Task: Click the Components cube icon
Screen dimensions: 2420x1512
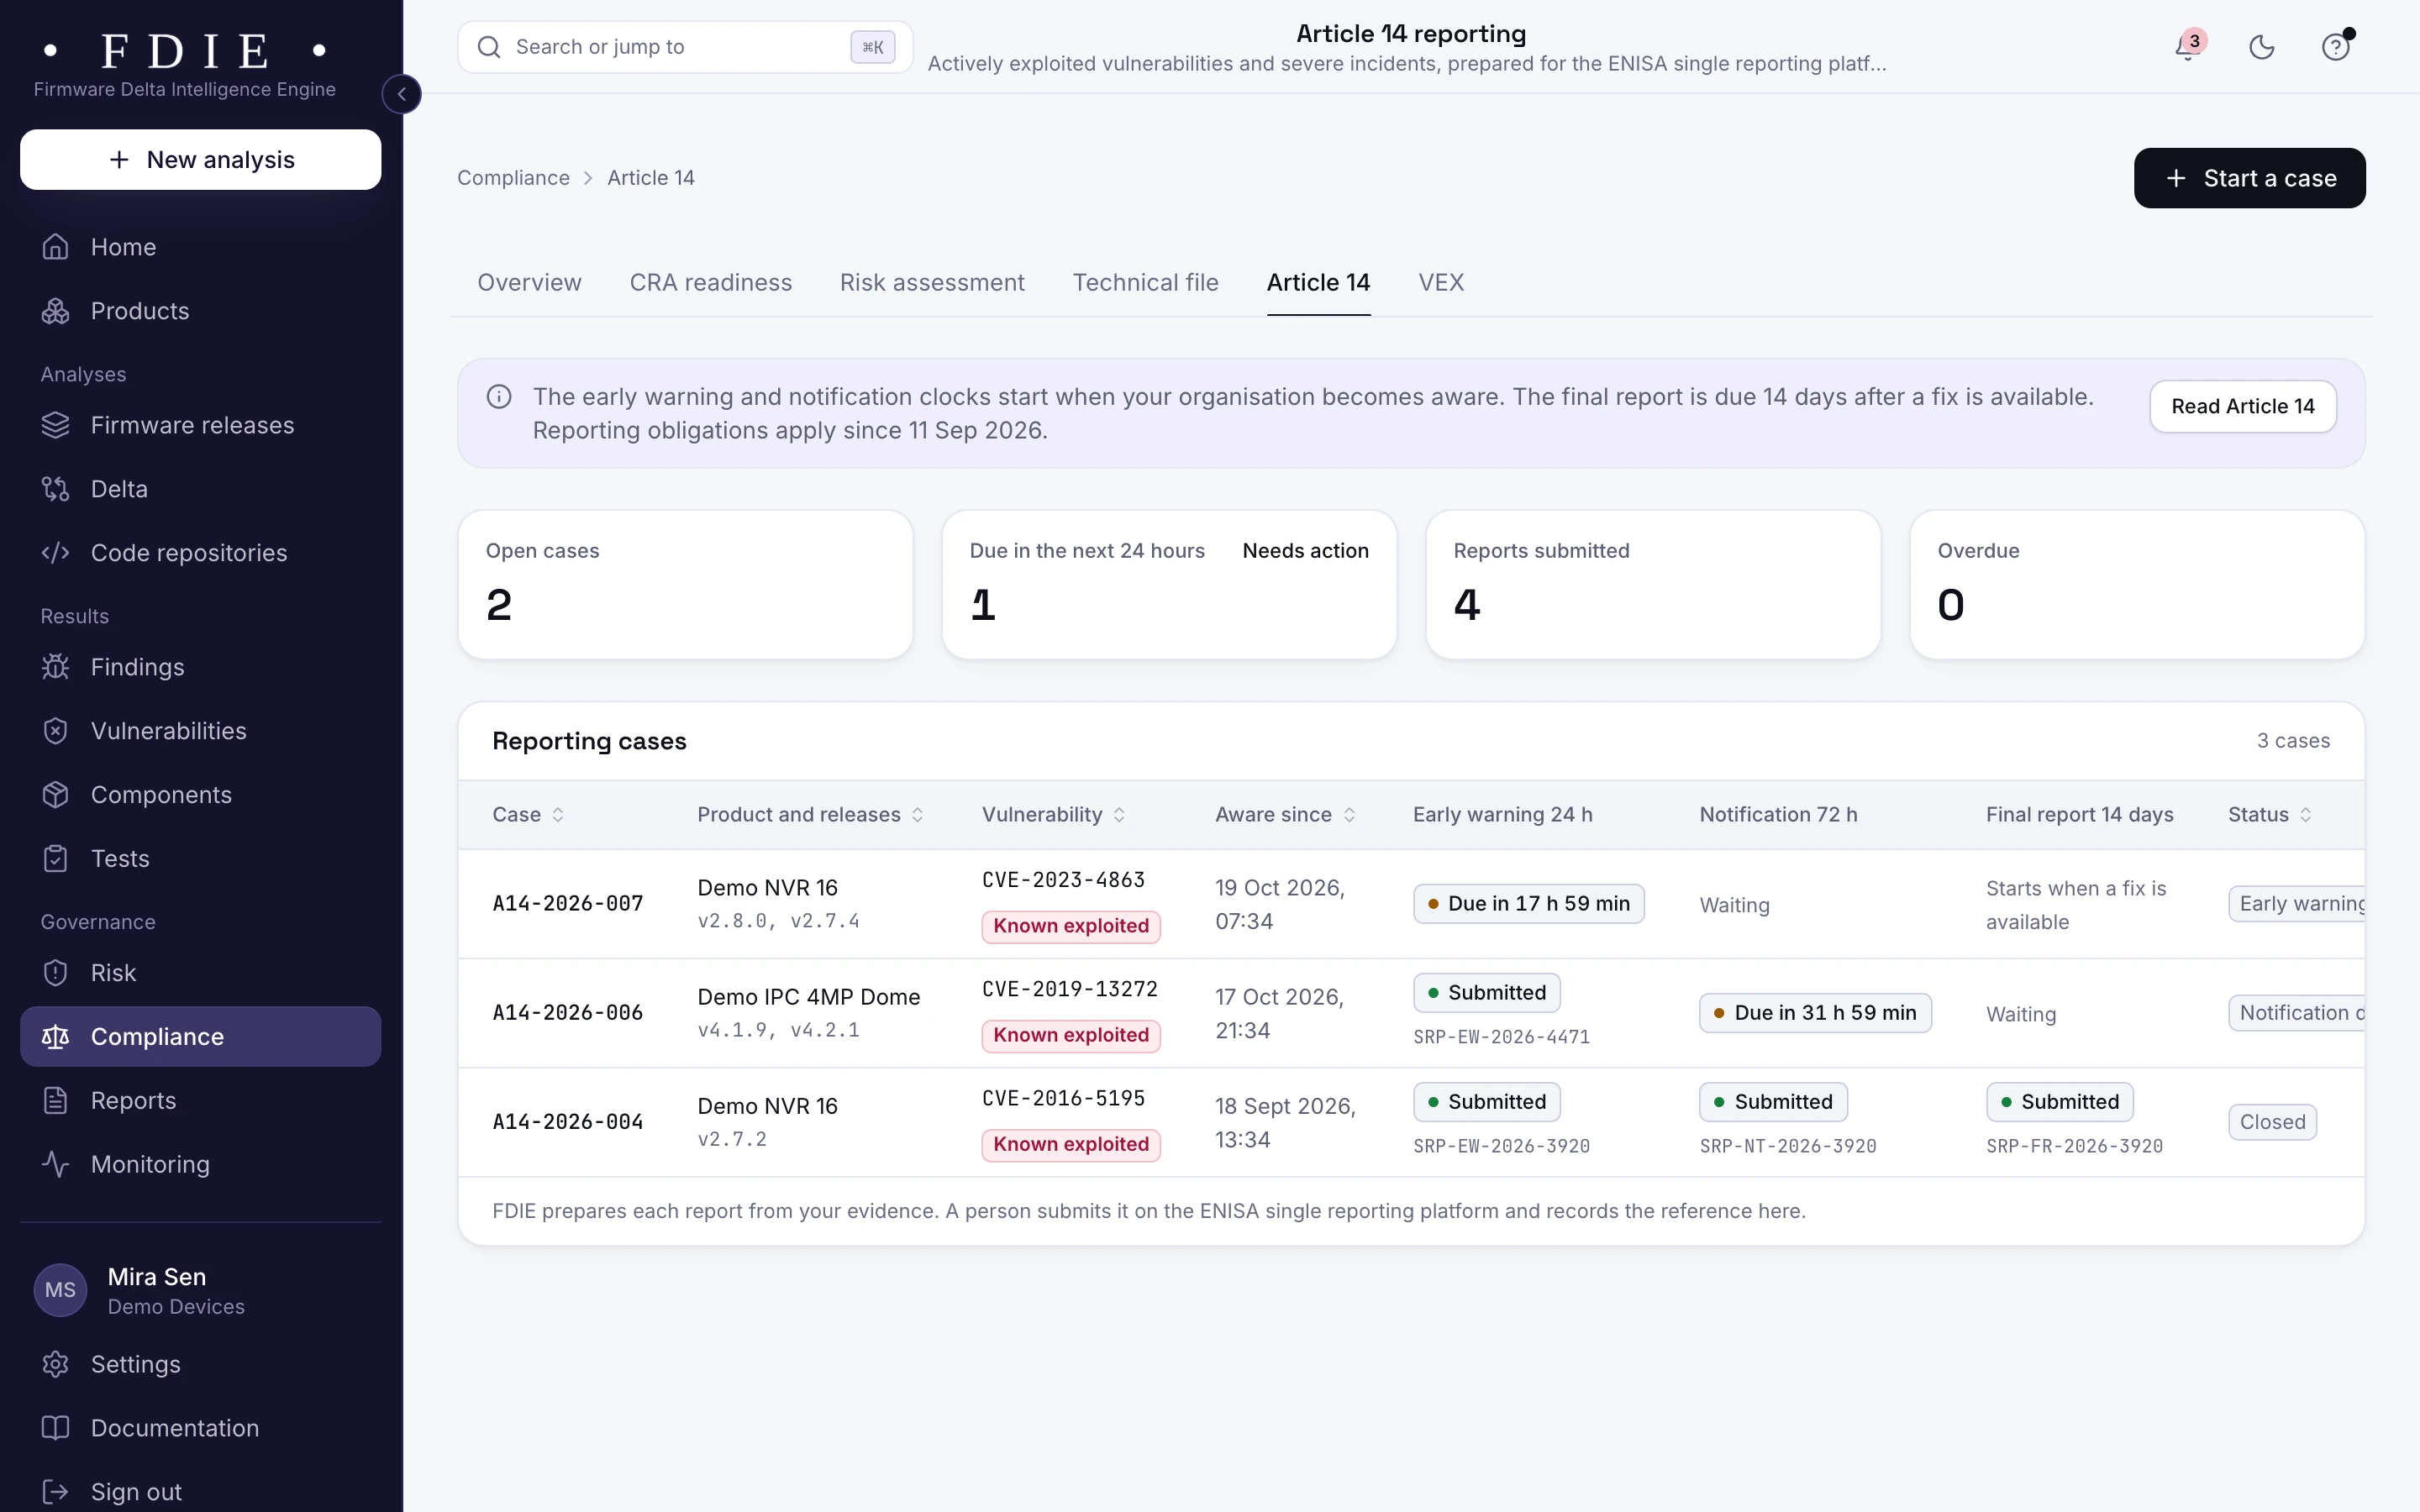Action: 56,795
